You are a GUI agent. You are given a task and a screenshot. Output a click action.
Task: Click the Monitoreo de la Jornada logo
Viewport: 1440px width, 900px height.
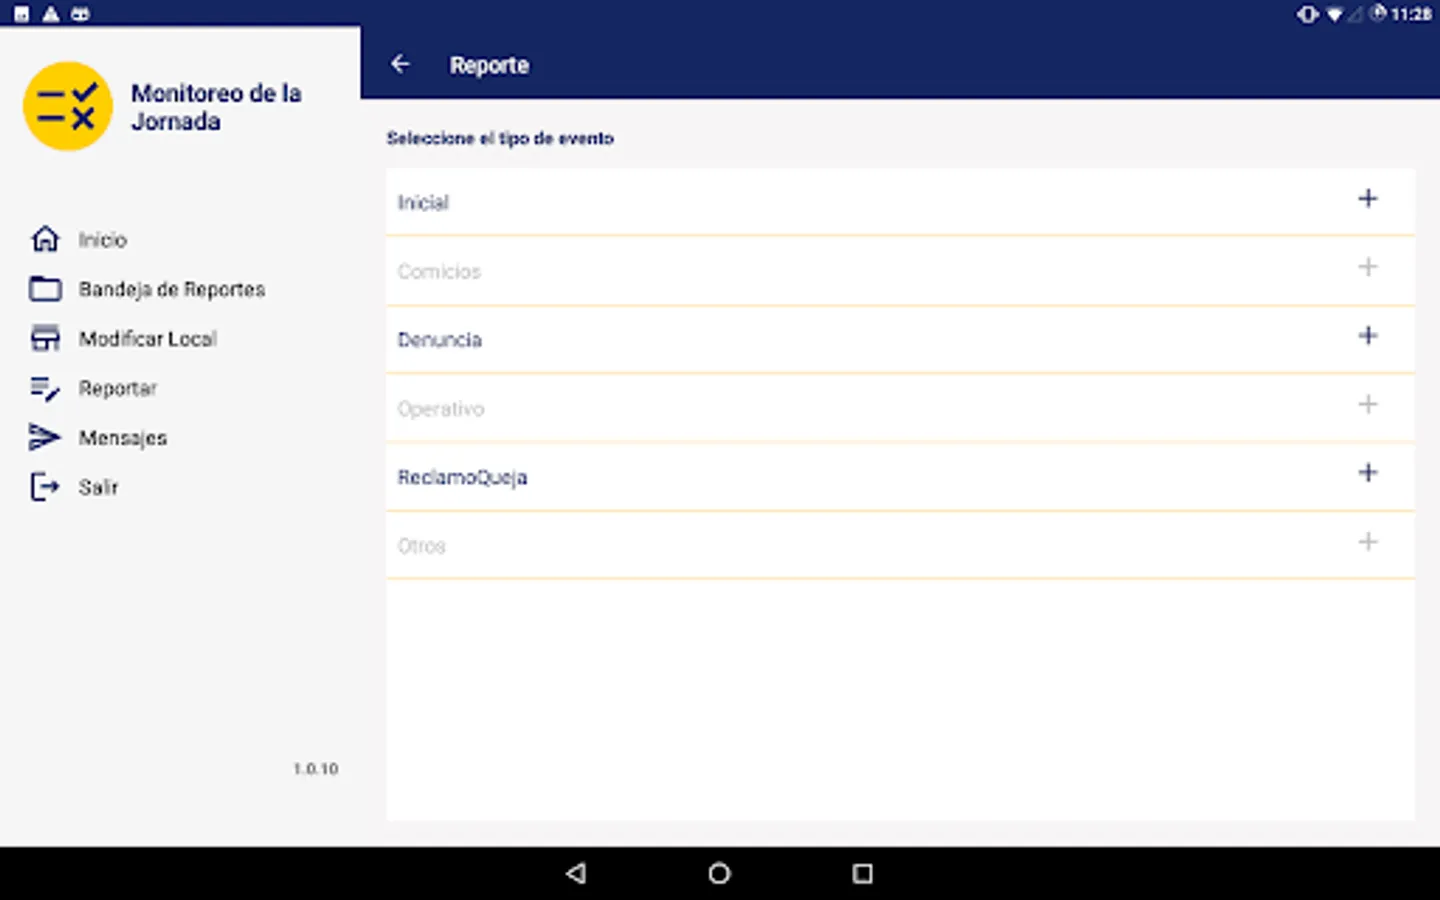pyautogui.click(x=68, y=106)
